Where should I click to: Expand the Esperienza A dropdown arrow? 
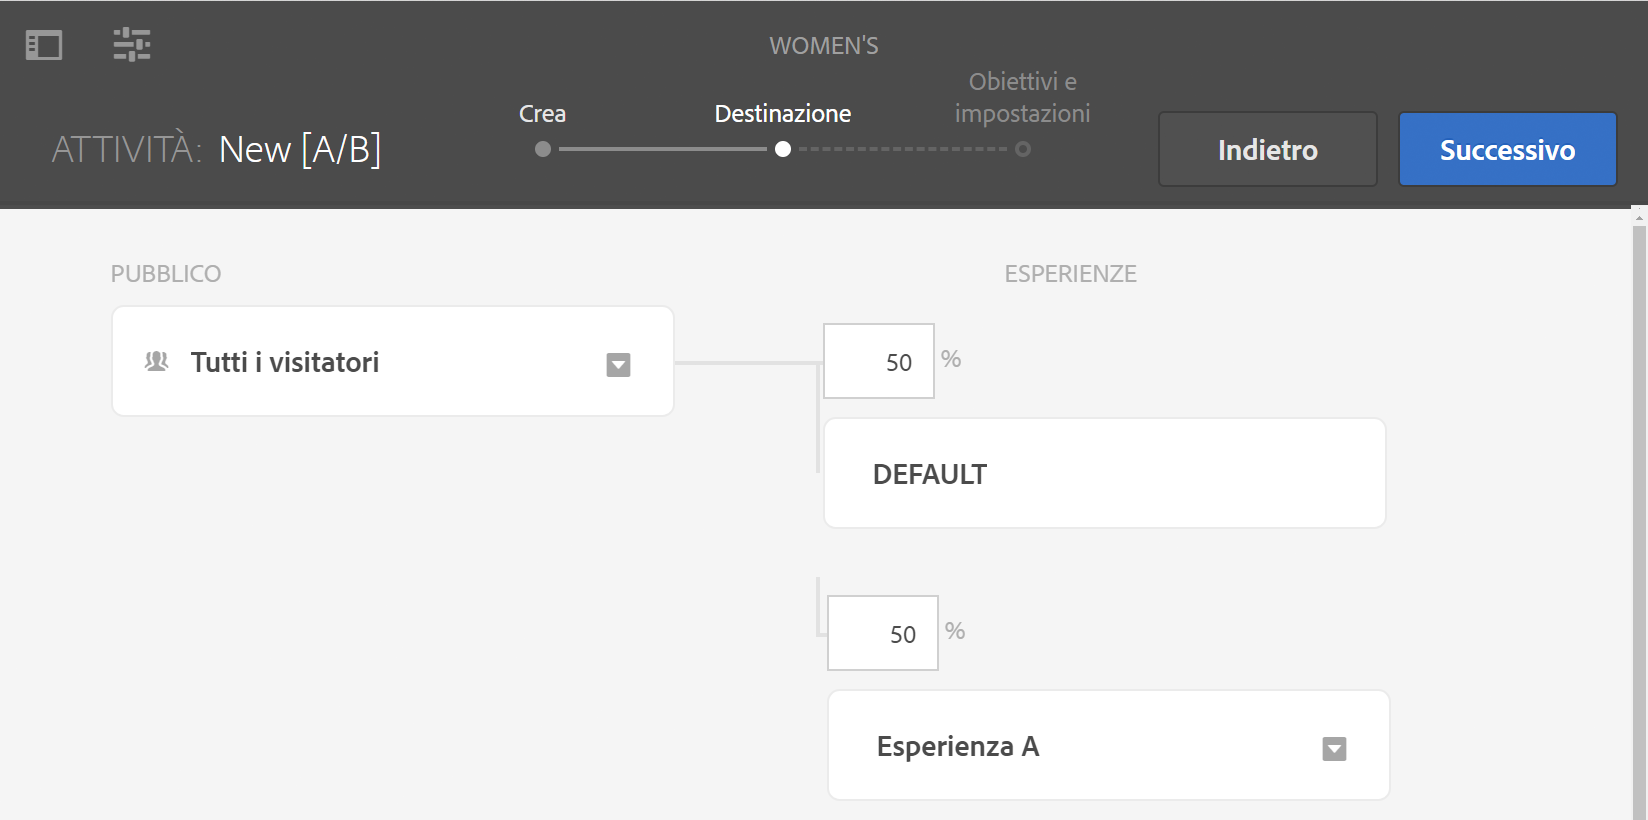click(x=1334, y=749)
